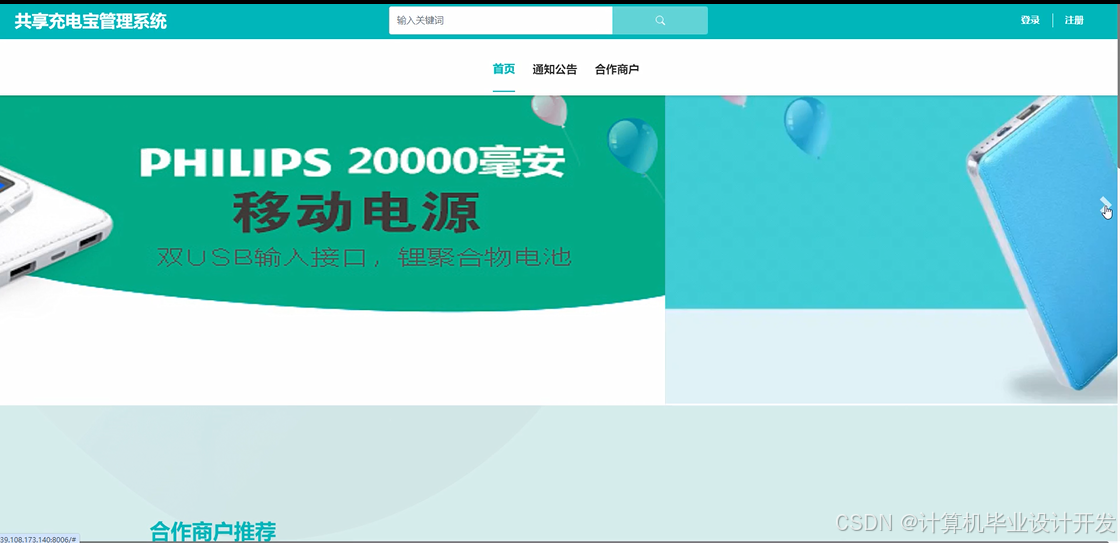
Task: Click the blue power bank slide
Action: (892, 249)
